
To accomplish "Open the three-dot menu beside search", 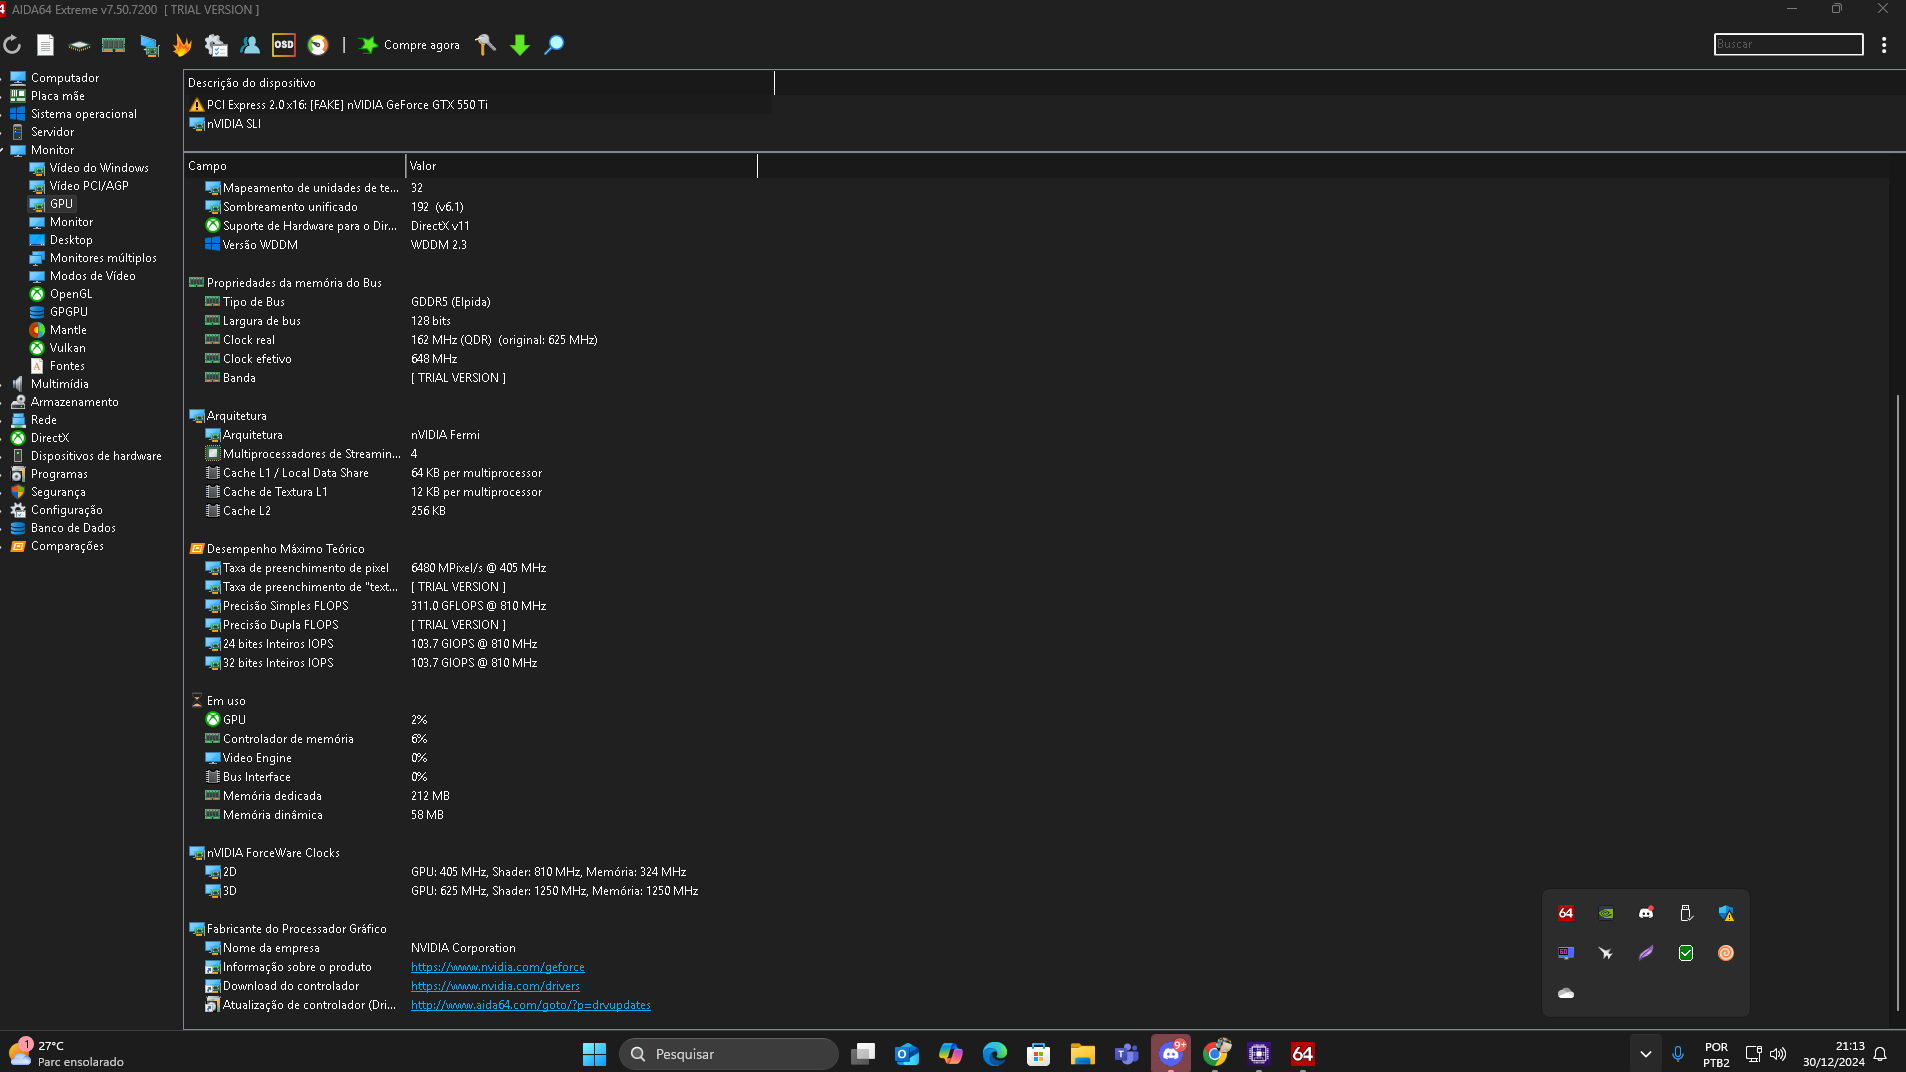I will click(1884, 45).
